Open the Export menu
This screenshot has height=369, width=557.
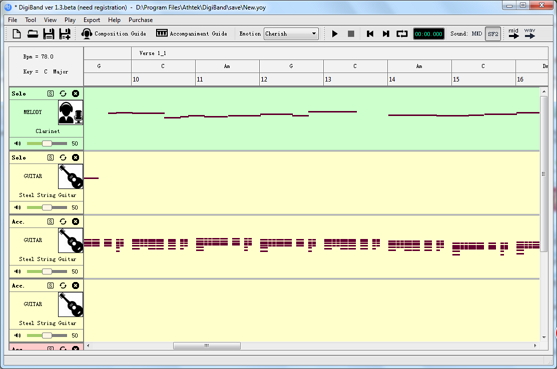92,20
